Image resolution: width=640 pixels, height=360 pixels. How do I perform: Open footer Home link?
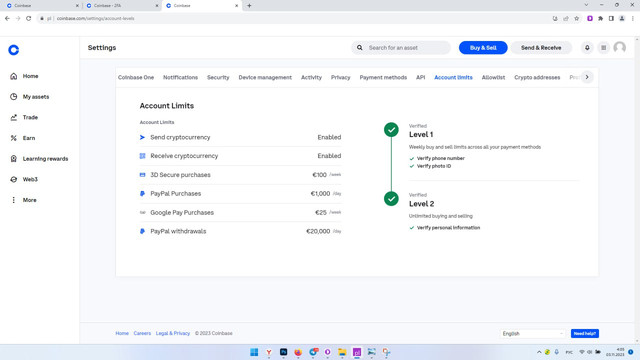(x=122, y=333)
